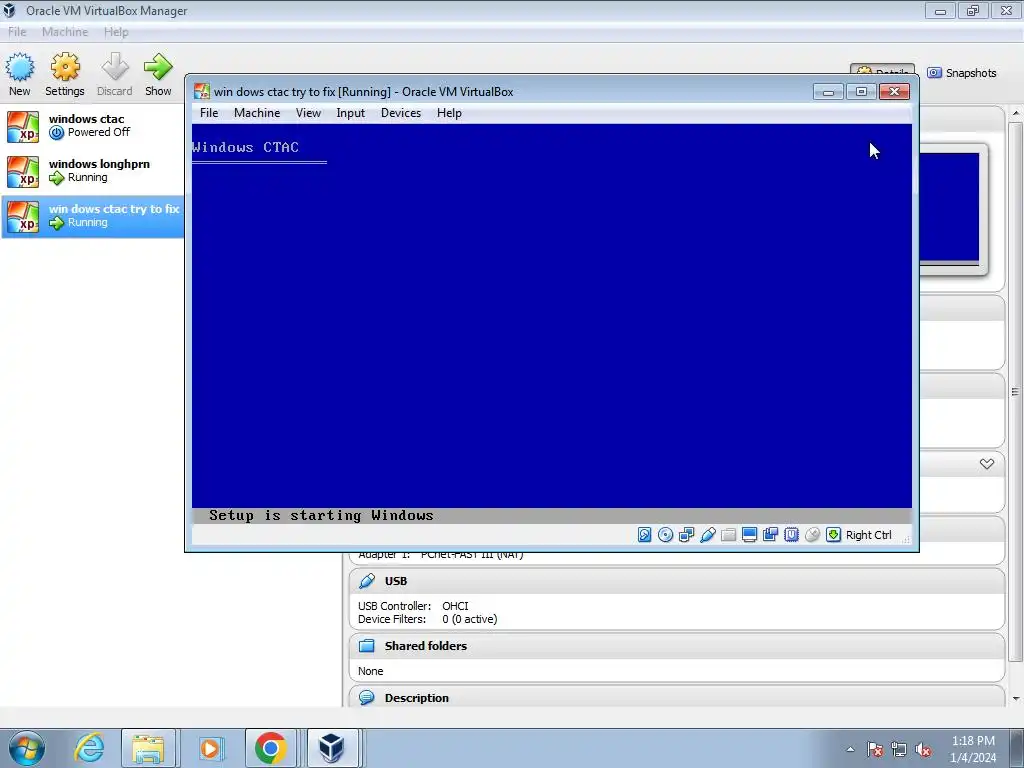Click the XP icon of windows longhprn VM
This screenshot has width=1024, height=768.
tap(23, 171)
